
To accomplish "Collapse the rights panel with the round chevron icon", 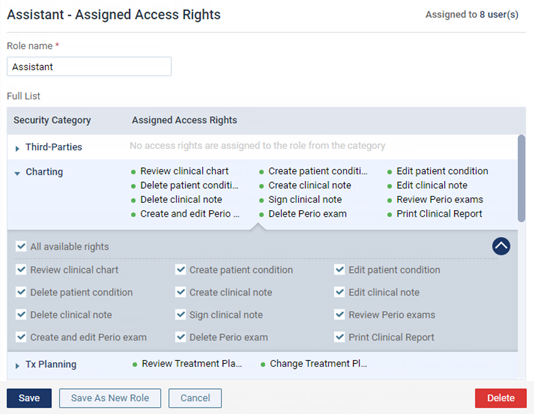I will pyautogui.click(x=501, y=246).
